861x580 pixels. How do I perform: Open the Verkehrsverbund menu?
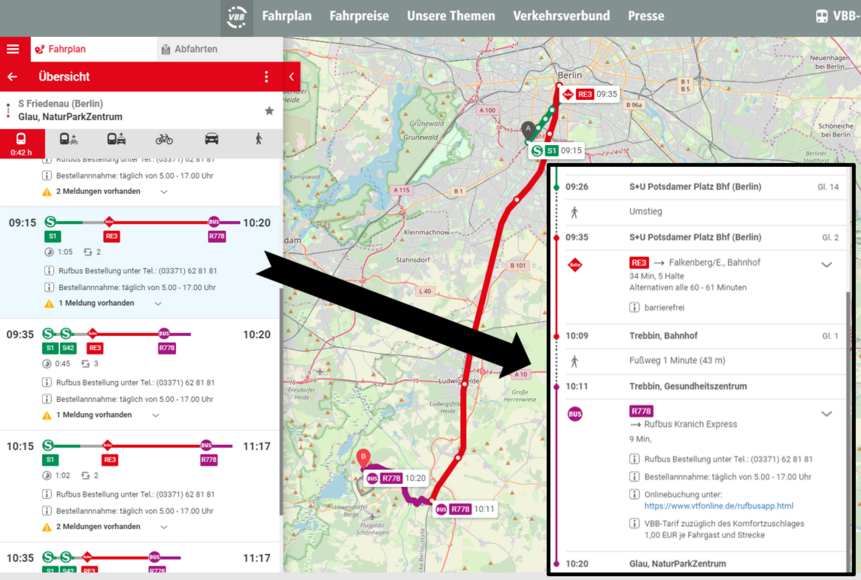561,16
